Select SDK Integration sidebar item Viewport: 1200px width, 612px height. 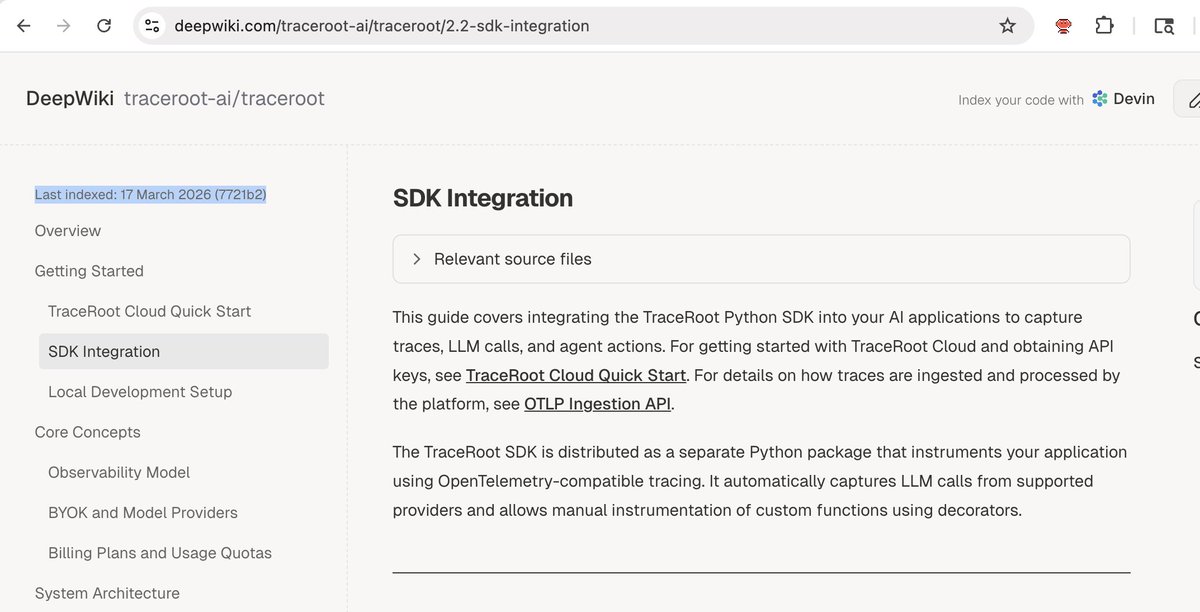183,351
